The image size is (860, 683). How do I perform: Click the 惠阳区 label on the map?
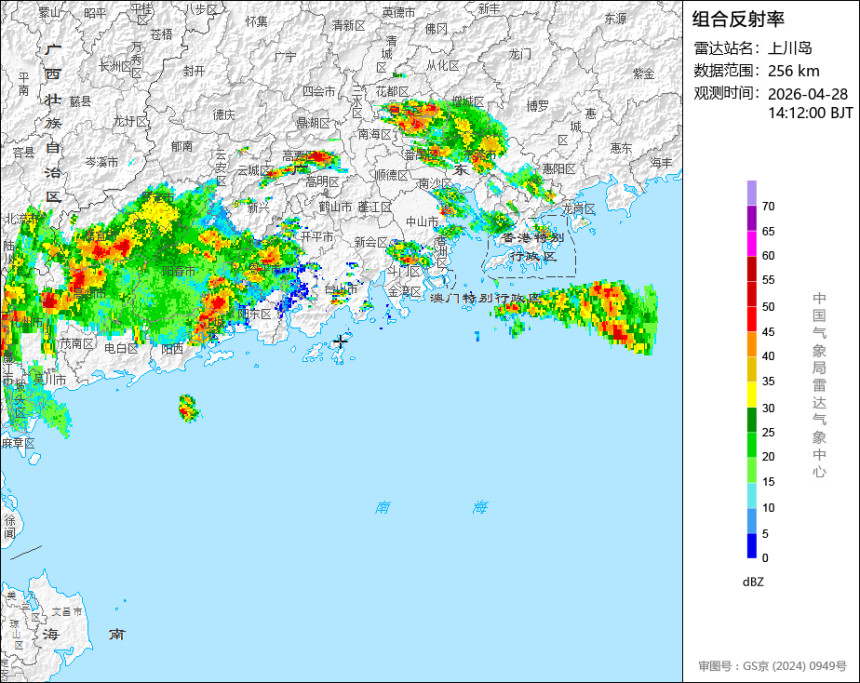(x=559, y=168)
